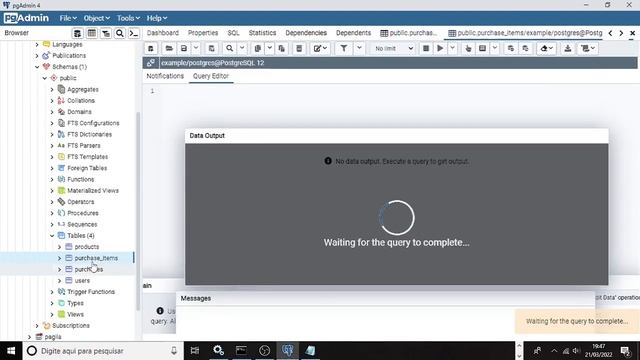Screen dimensions: 640x360
Task: Click the Filtered Rows icon in Browser panel
Action: (x=106, y=33)
